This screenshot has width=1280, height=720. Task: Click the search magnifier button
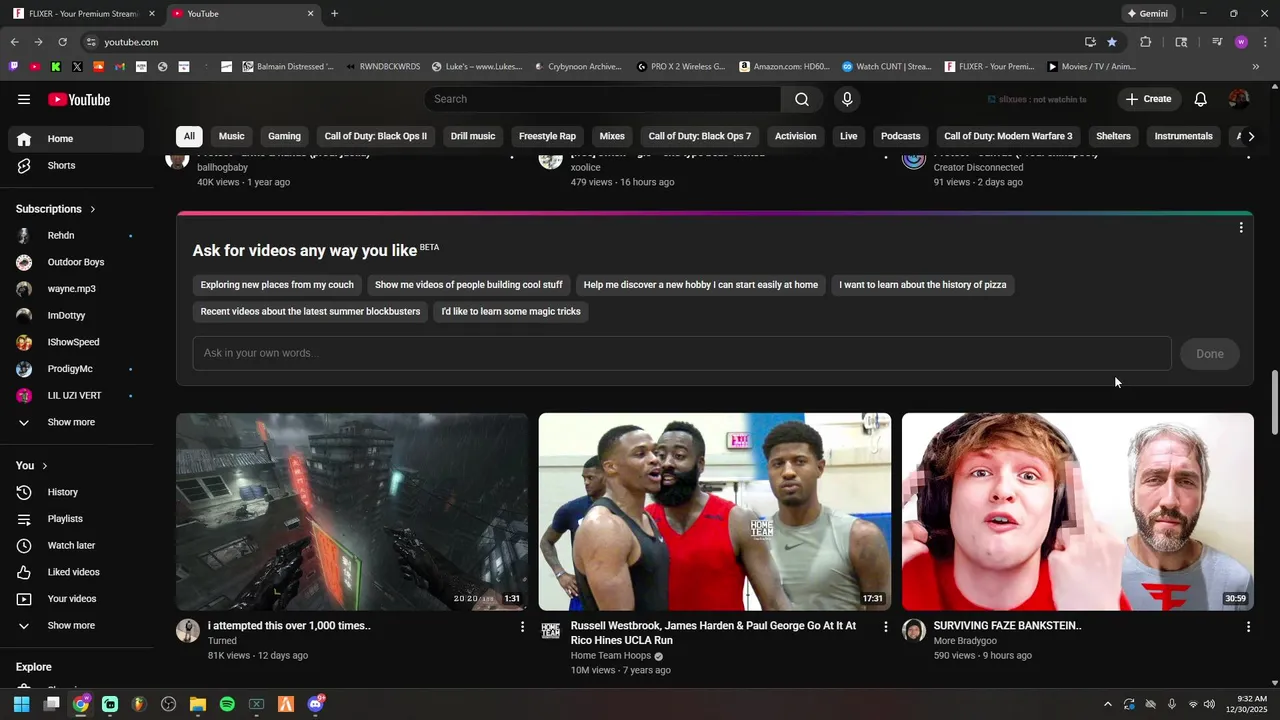click(802, 99)
